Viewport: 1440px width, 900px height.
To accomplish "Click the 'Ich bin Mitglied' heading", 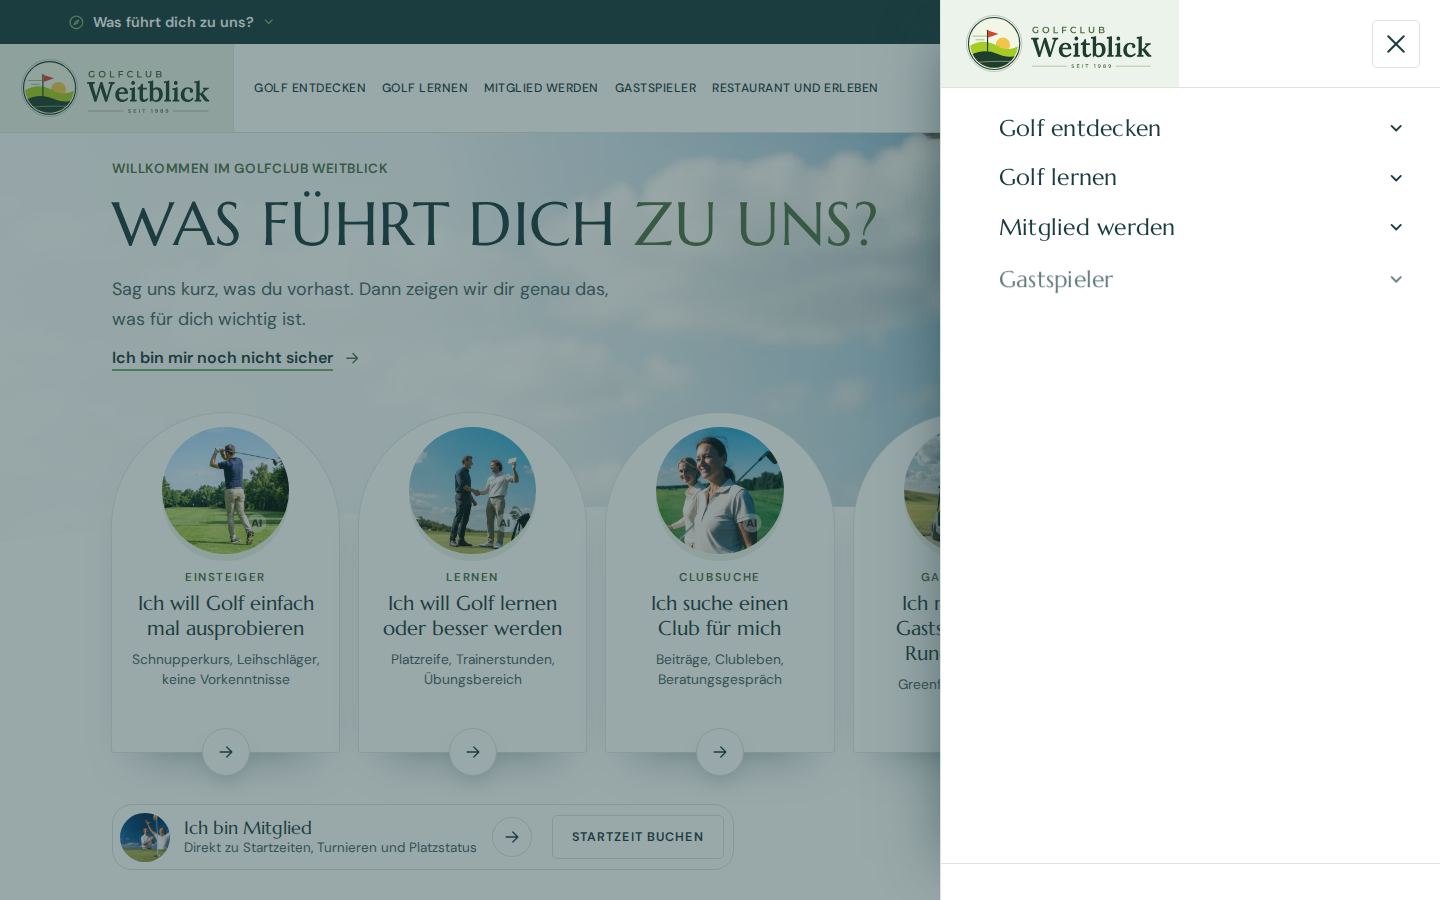I will (x=248, y=828).
